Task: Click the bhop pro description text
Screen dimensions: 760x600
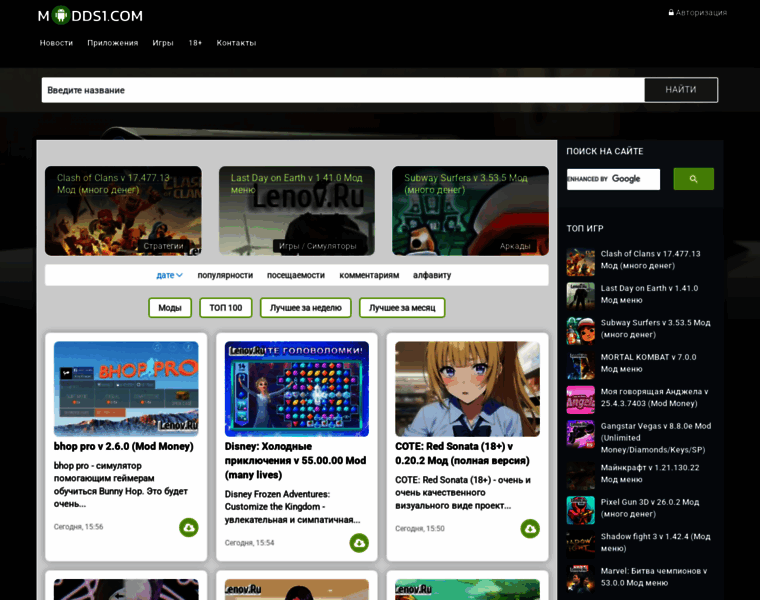Action: (x=121, y=485)
